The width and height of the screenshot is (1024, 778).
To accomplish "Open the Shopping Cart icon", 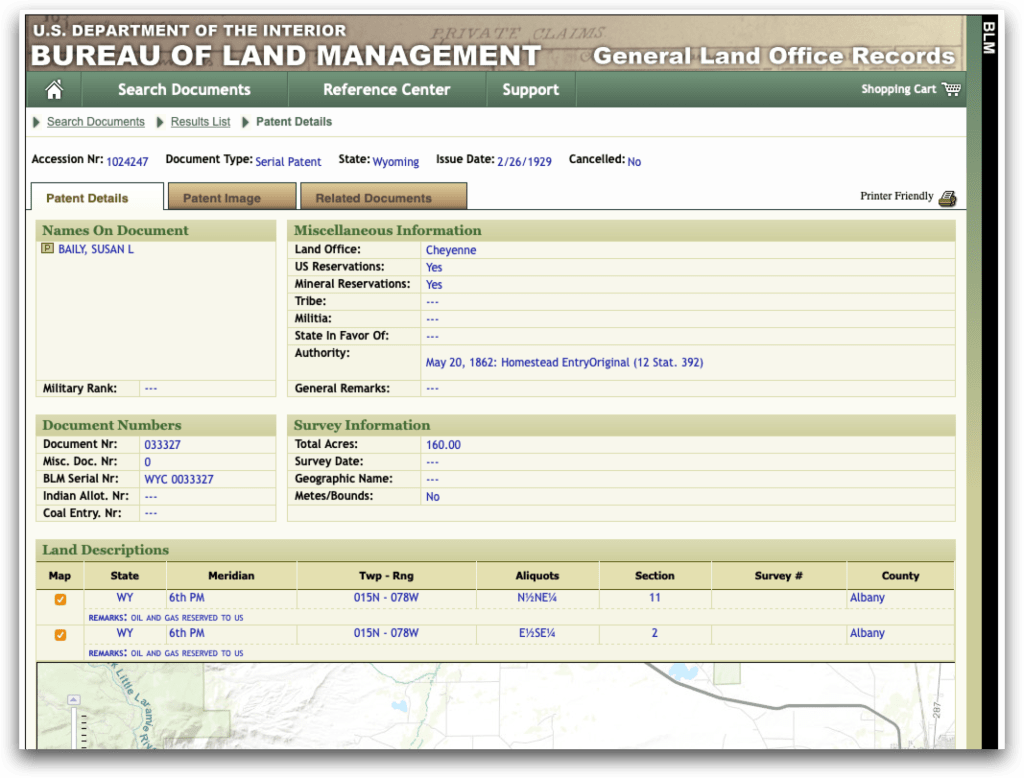I will click(951, 89).
